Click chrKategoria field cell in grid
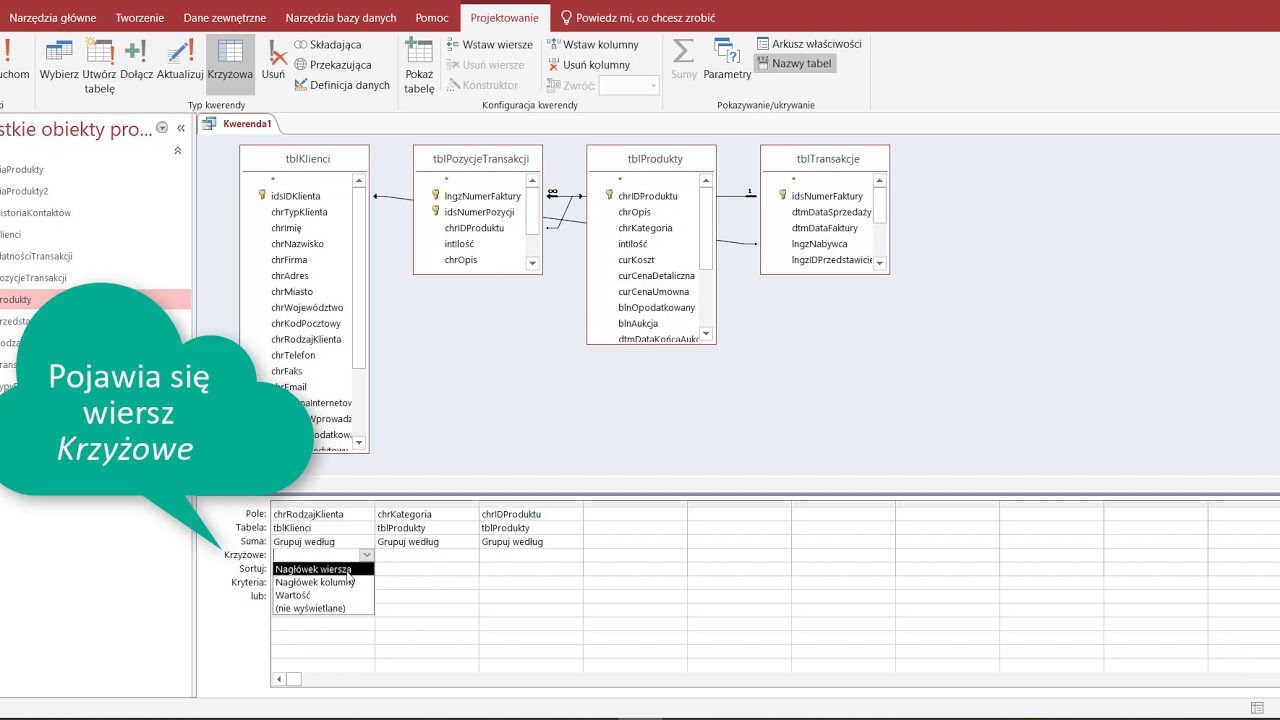 [x=427, y=514]
